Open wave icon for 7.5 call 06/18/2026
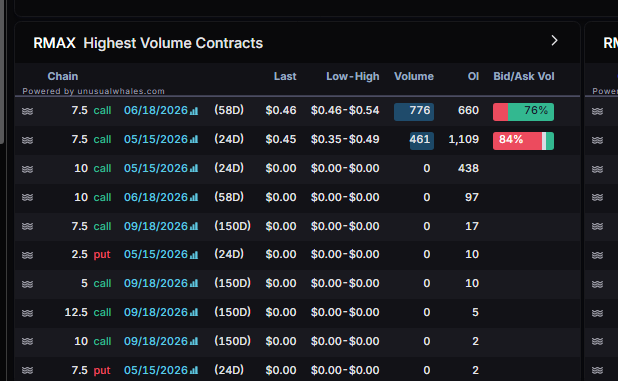The height and width of the screenshot is (381, 618). [27, 111]
